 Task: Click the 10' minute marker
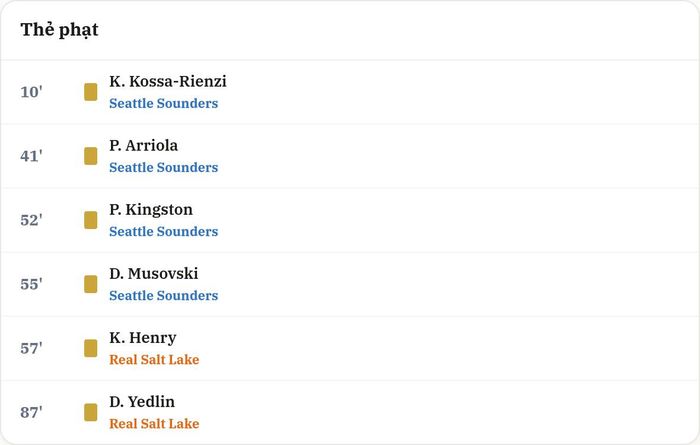click(x=32, y=92)
